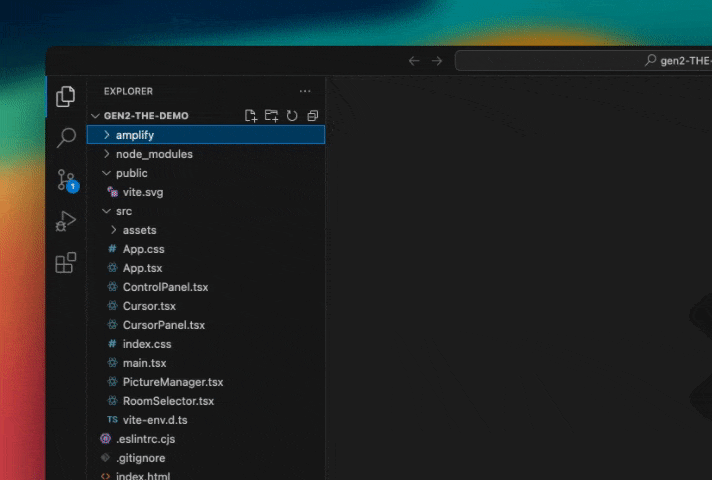Click the EXPLORER panel title

click(x=129, y=91)
